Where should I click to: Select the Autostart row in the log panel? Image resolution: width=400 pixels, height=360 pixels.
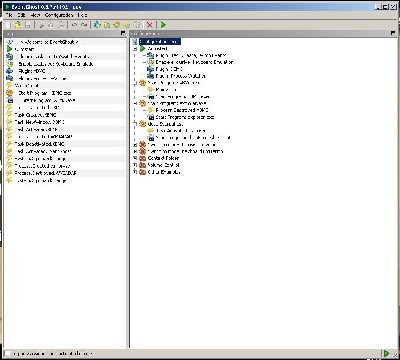click(65, 49)
